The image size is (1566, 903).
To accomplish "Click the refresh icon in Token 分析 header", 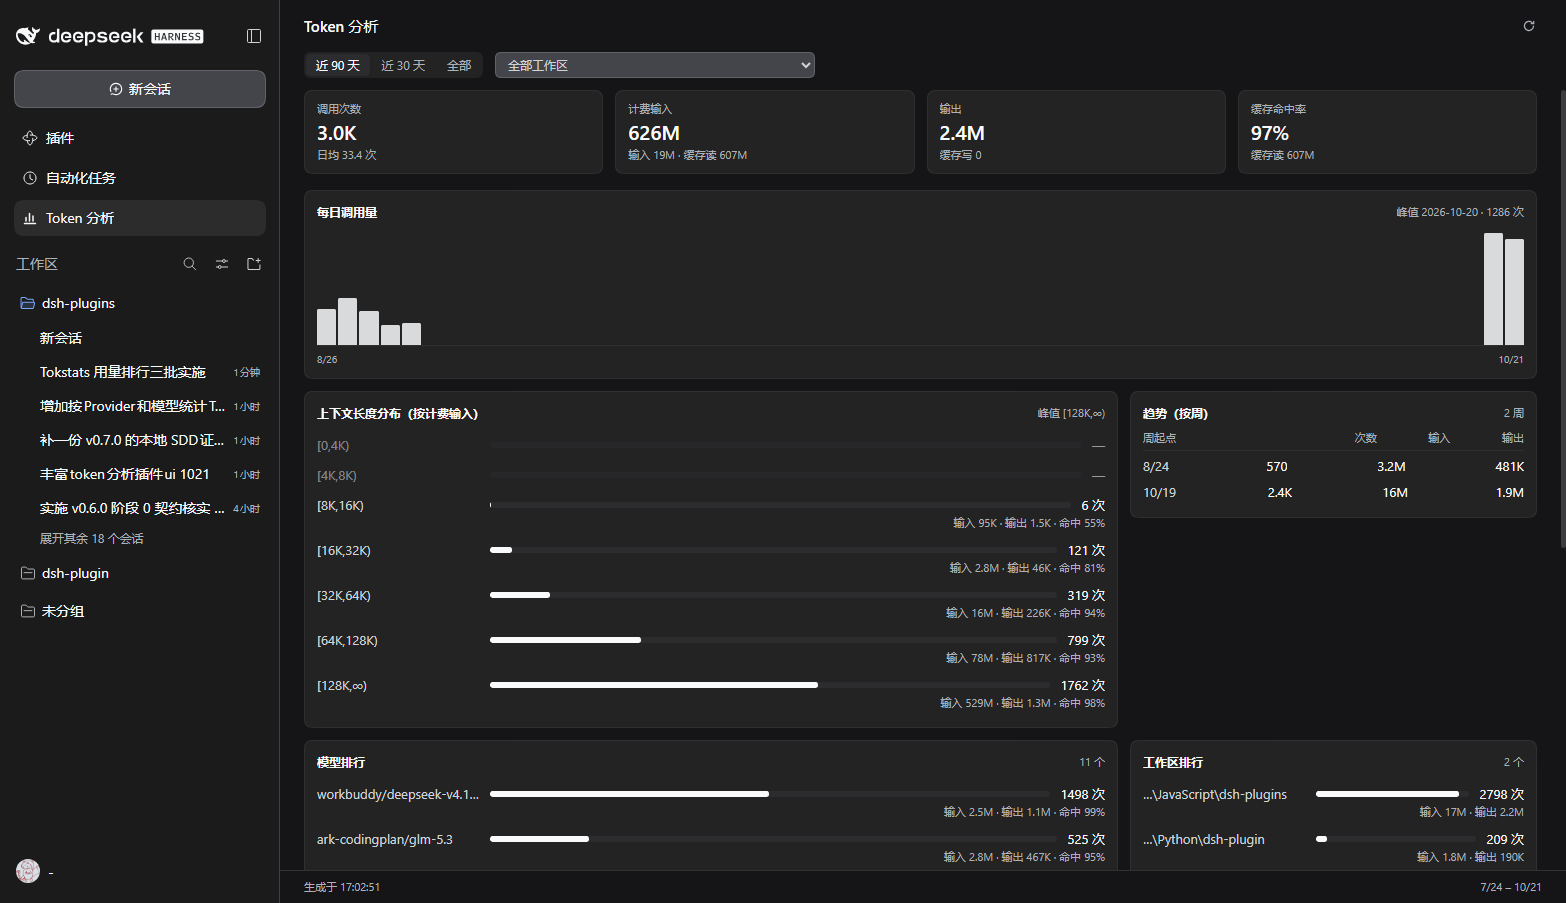I will point(1528,26).
